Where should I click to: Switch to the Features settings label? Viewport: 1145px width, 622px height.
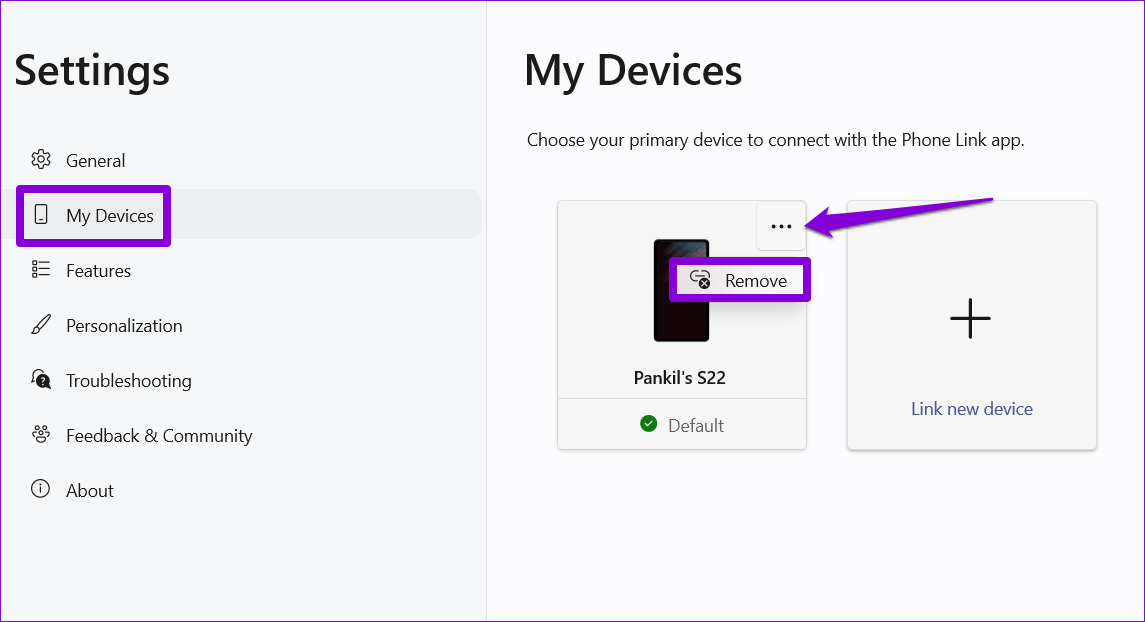[x=98, y=270]
